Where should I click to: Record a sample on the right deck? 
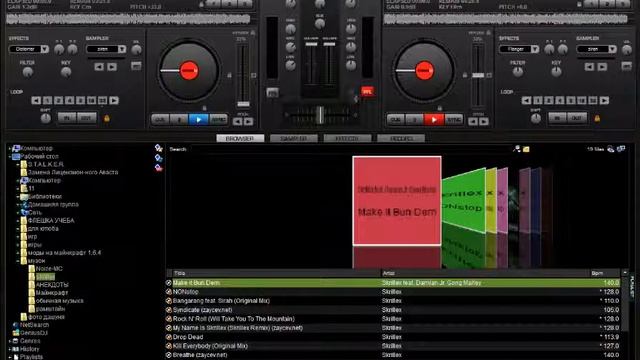pyautogui.click(x=627, y=66)
